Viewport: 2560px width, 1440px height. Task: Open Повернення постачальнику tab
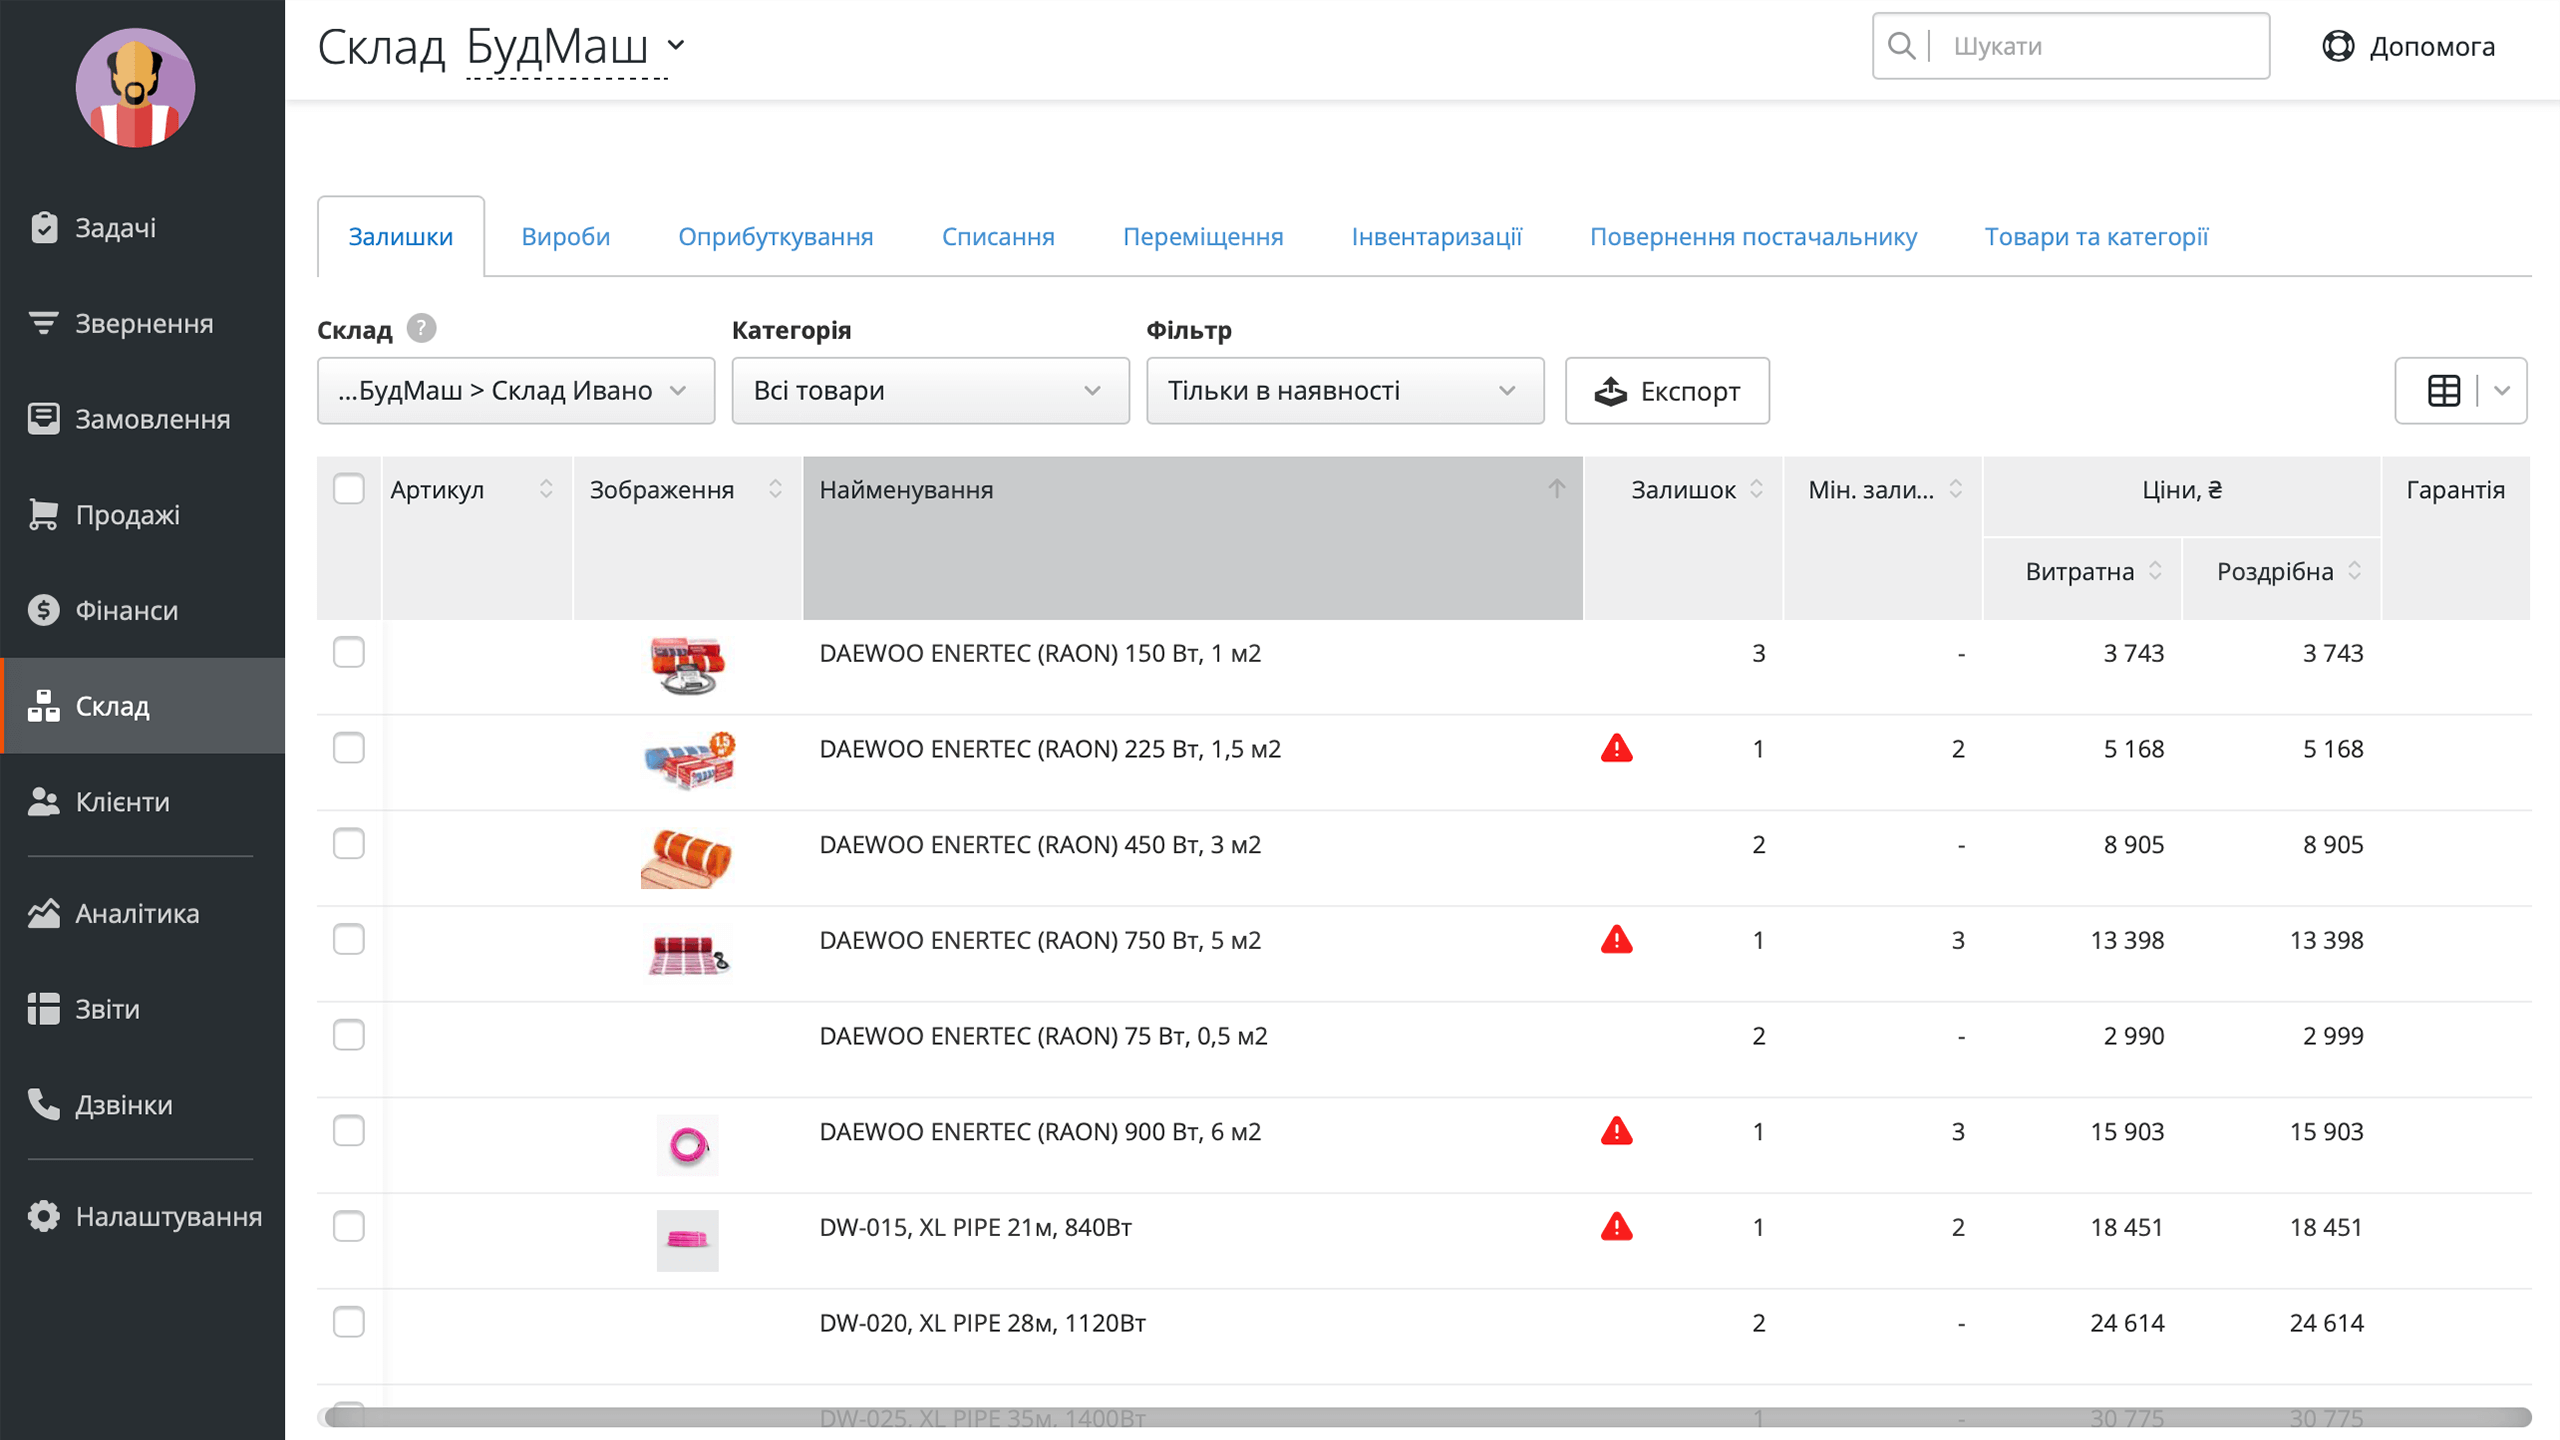(1753, 237)
